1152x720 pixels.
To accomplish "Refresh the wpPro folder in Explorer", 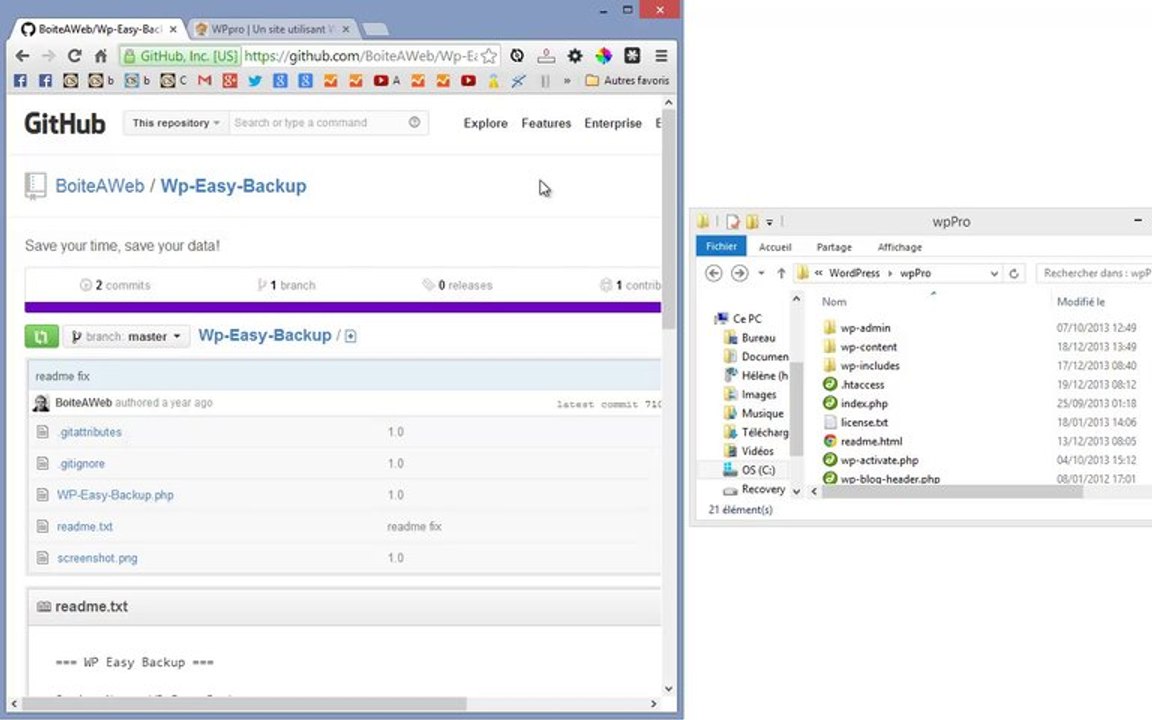I will [1014, 273].
